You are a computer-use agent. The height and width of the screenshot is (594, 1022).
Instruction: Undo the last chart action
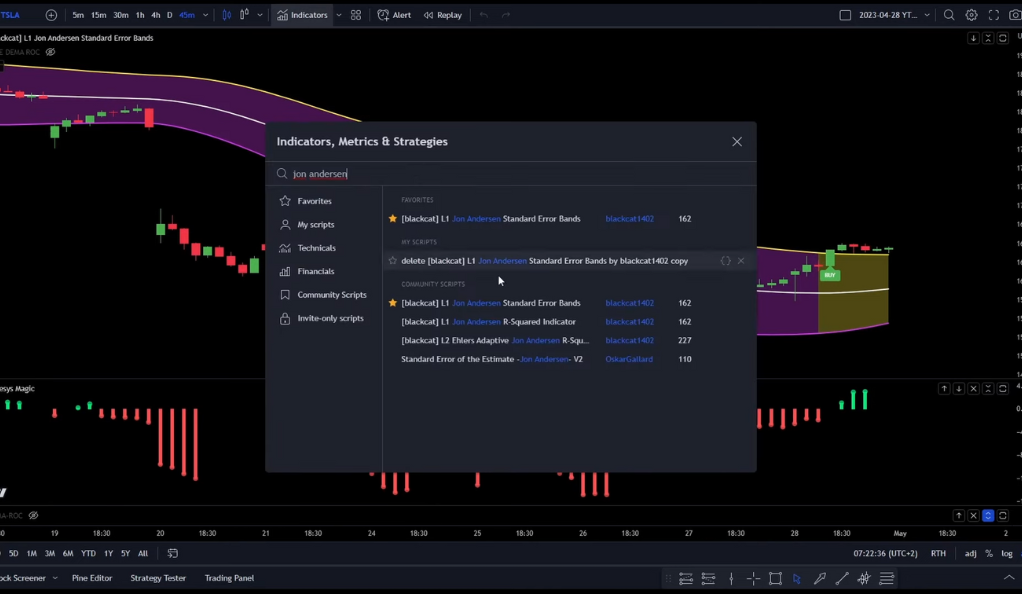(x=484, y=15)
